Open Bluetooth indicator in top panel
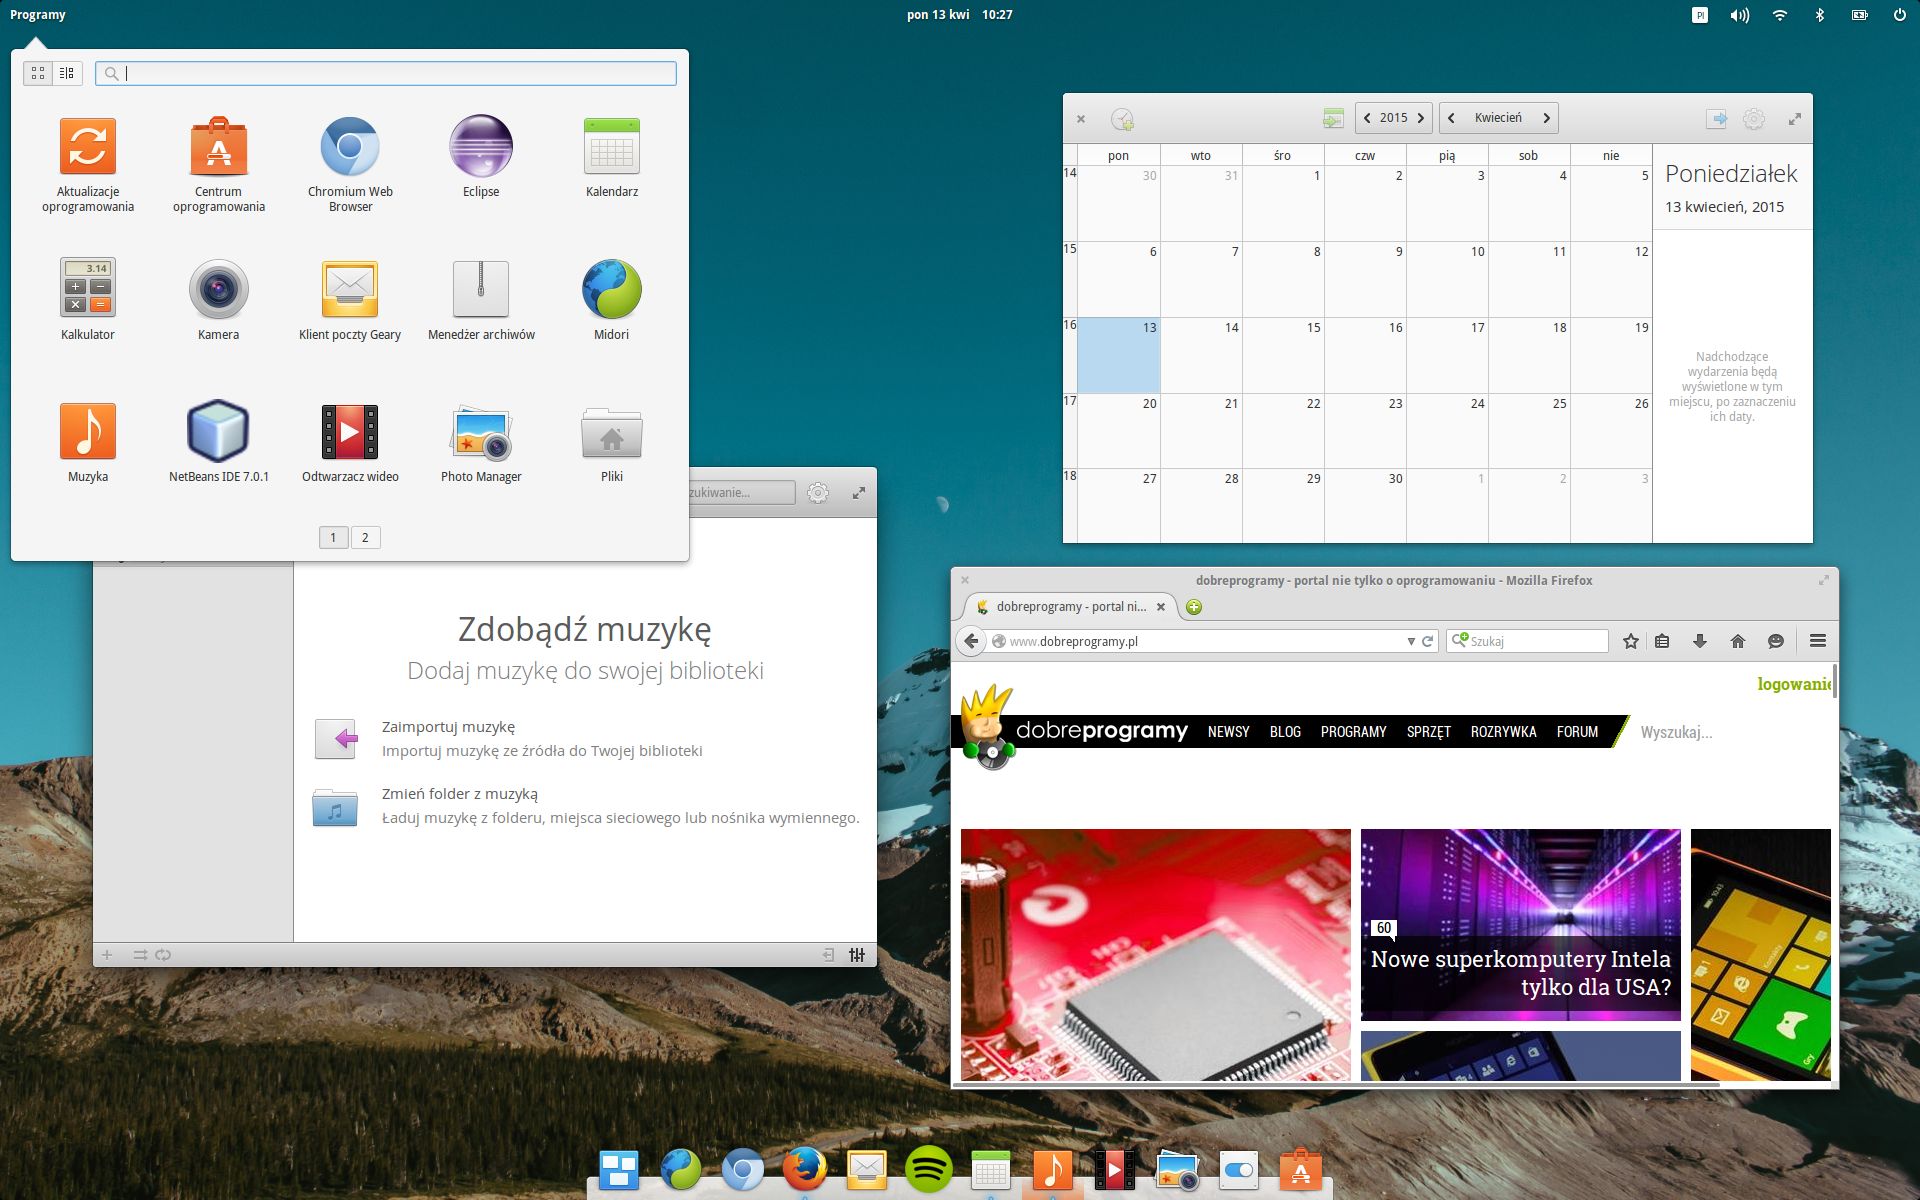This screenshot has width=1920, height=1200. [x=1820, y=15]
